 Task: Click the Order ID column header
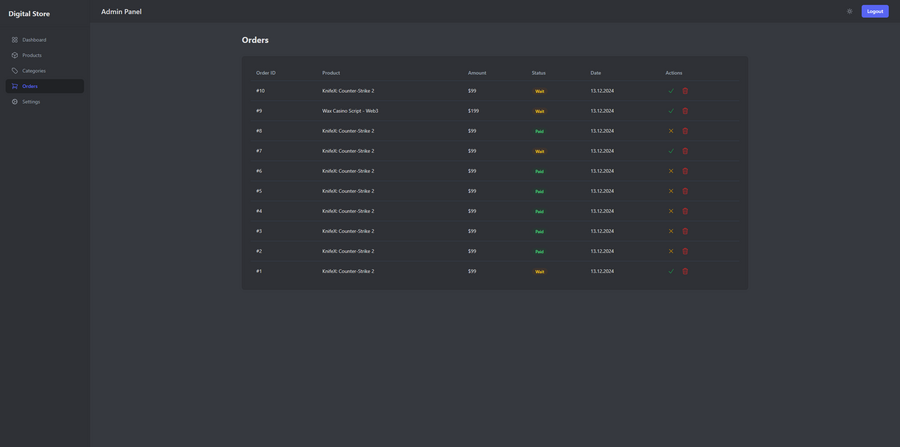[x=266, y=73]
